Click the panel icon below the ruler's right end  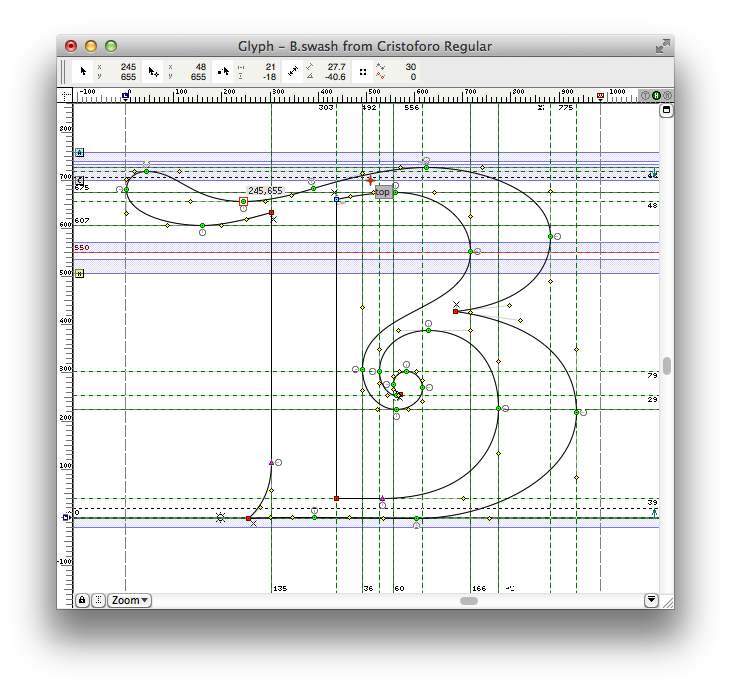pos(666,110)
